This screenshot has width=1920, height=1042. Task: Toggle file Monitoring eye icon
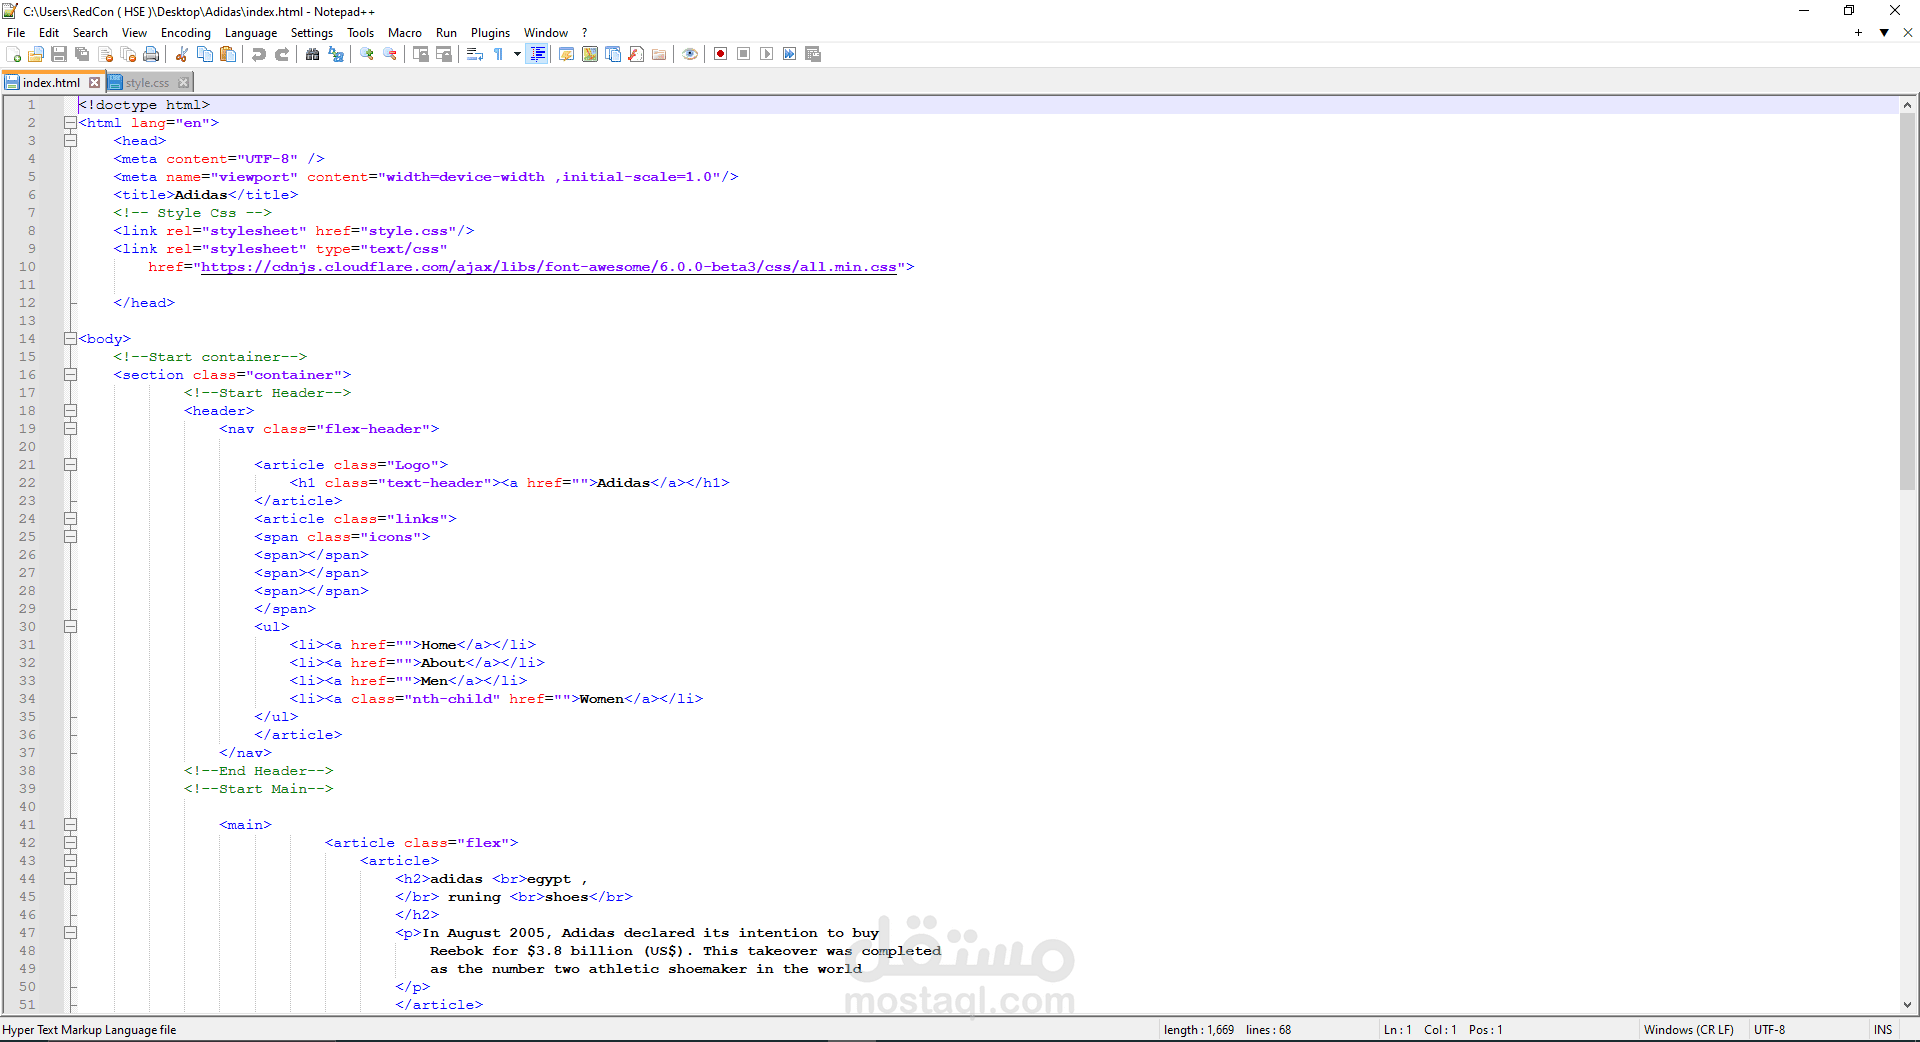click(690, 54)
